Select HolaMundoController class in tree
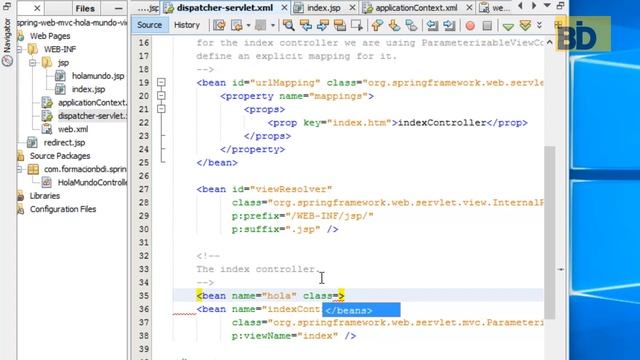 [x=92, y=183]
